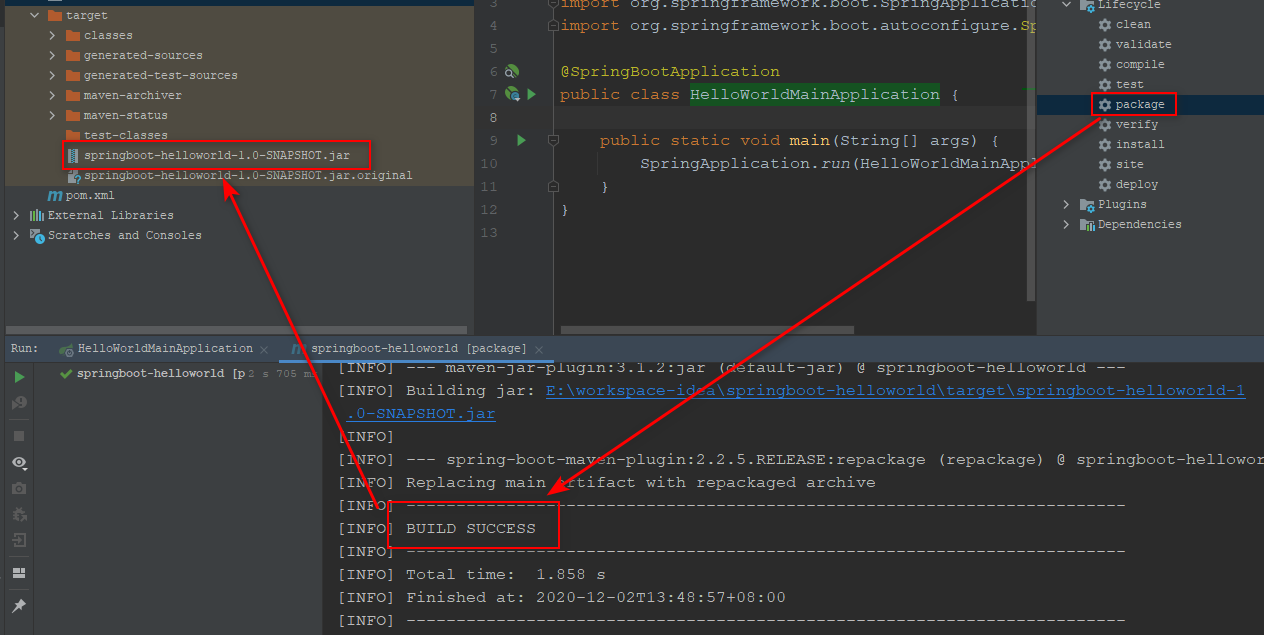Select the test-classes folder

(x=117, y=135)
